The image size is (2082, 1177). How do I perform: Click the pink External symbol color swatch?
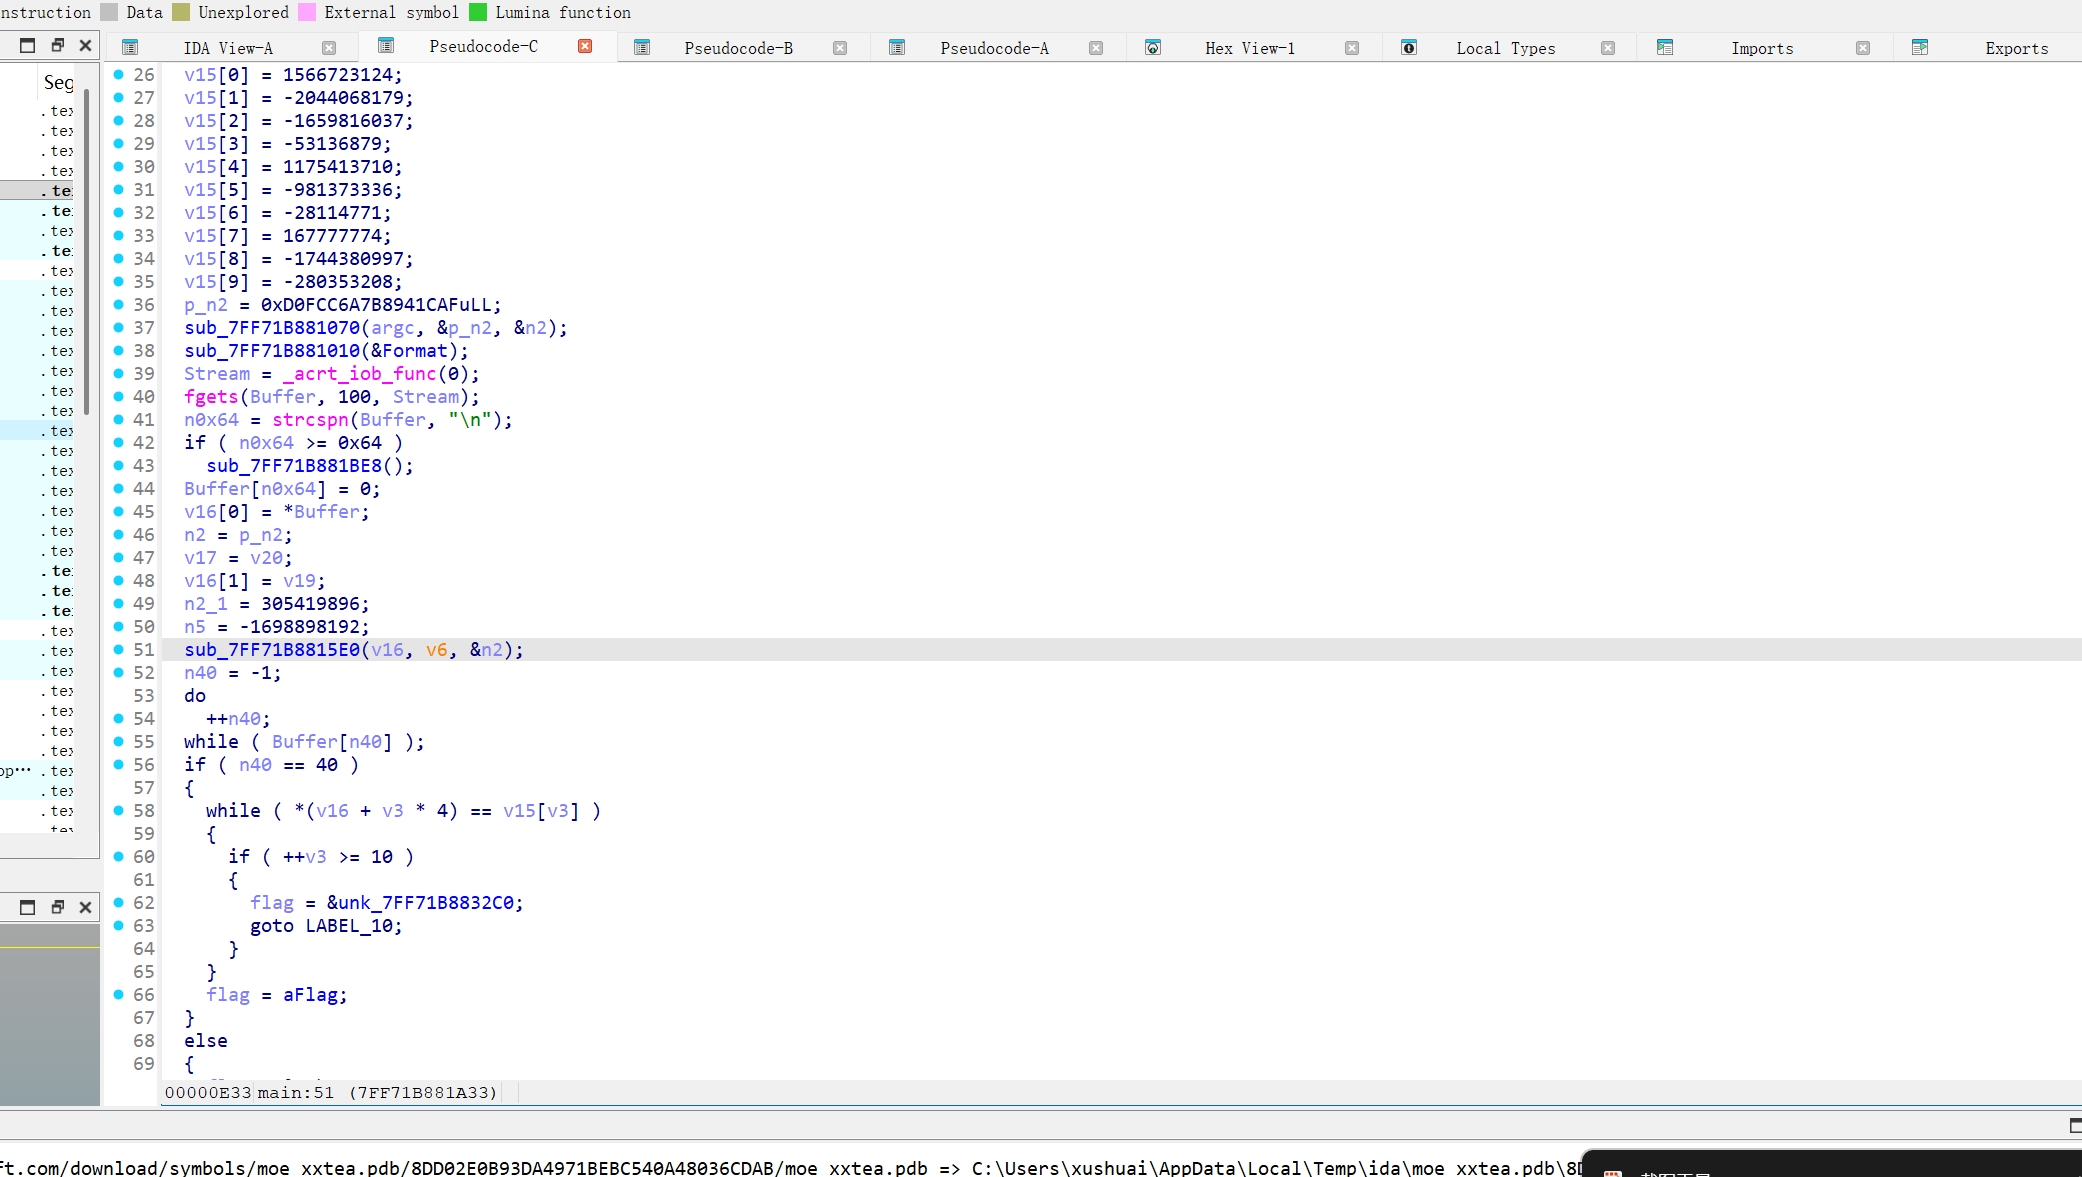tap(307, 12)
